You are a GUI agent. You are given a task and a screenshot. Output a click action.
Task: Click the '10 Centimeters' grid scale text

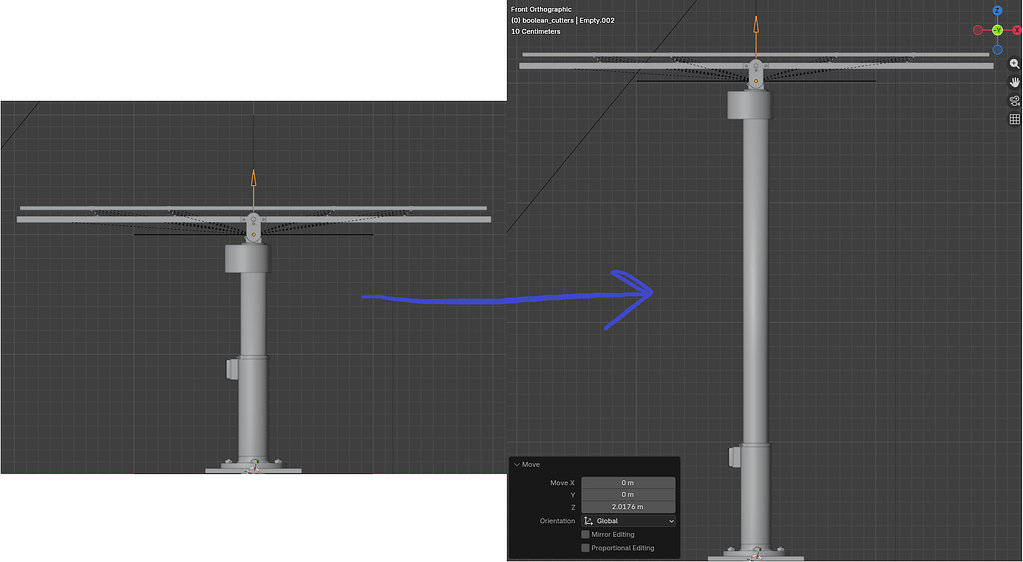click(x=536, y=31)
